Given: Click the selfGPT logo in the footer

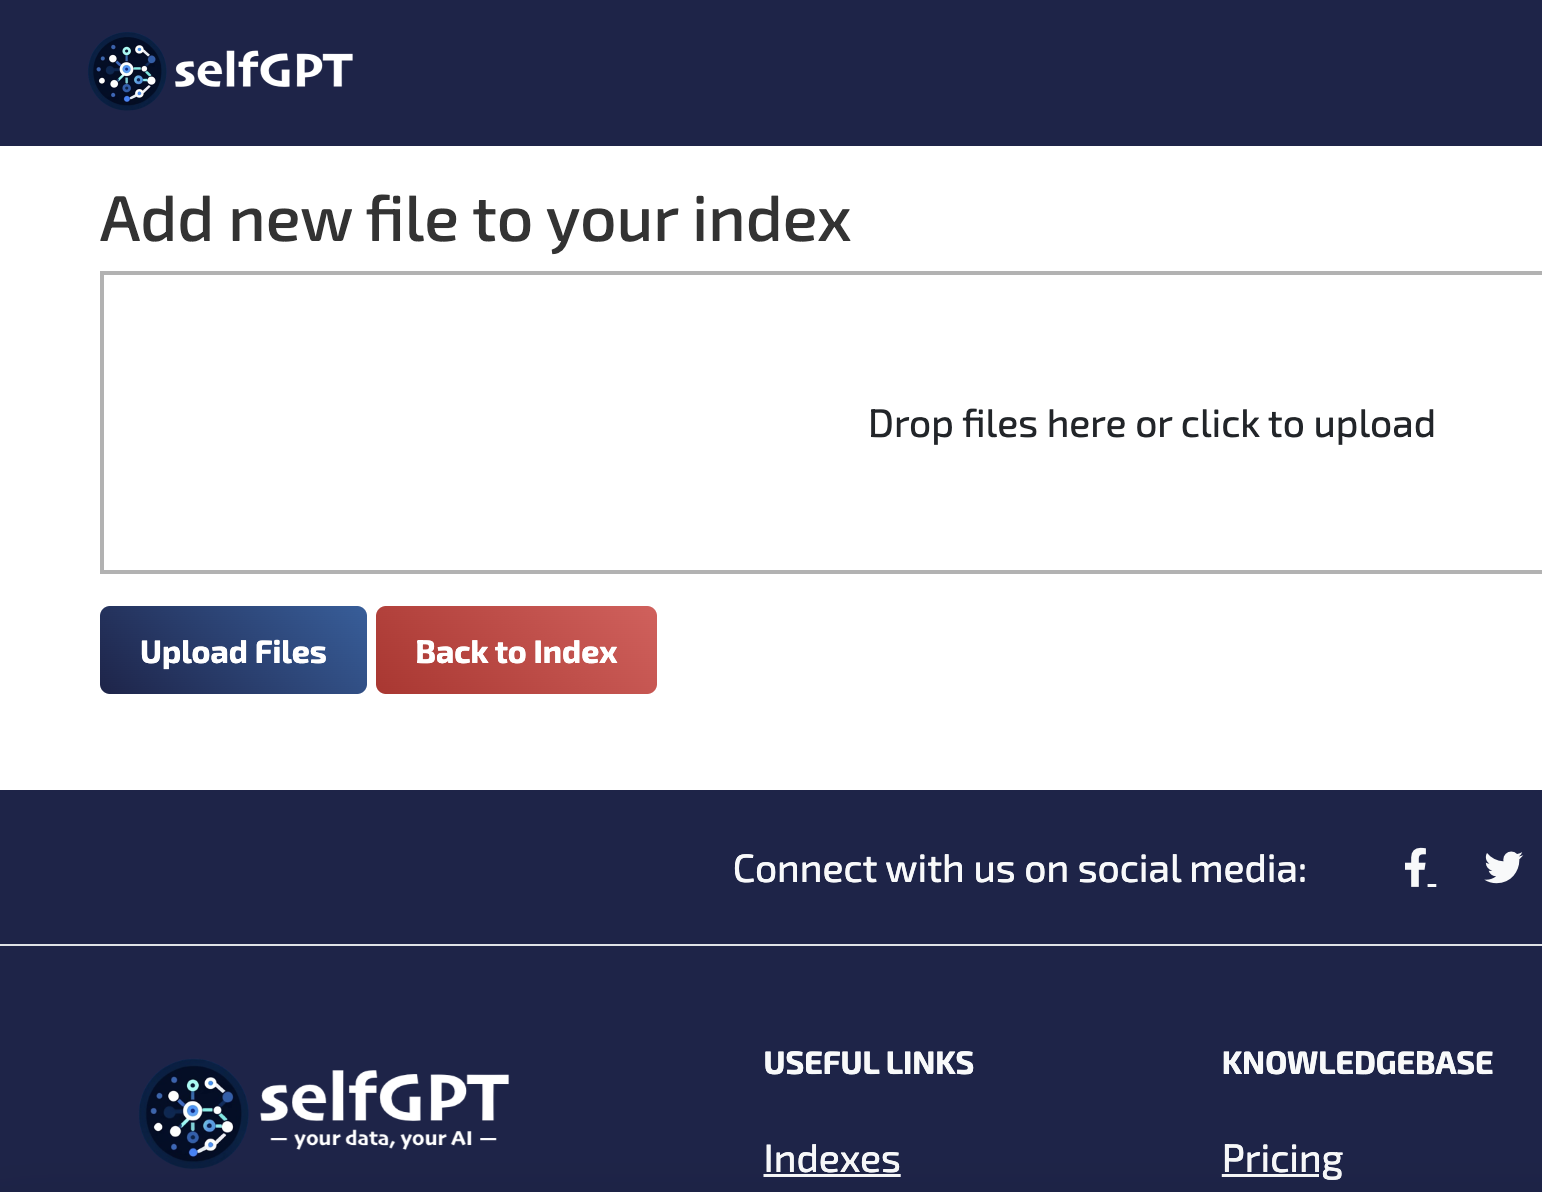Looking at the screenshot, I should (322, 1110).
